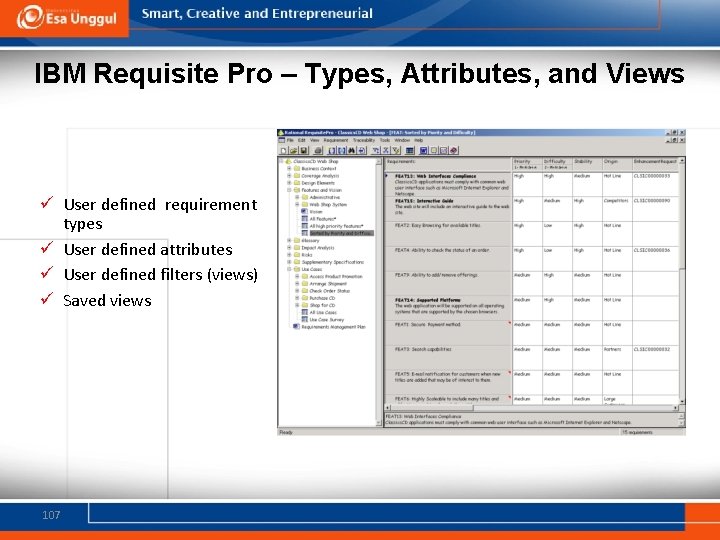
Task: Click the blue document toolbar icon
Action: [423, 150]
